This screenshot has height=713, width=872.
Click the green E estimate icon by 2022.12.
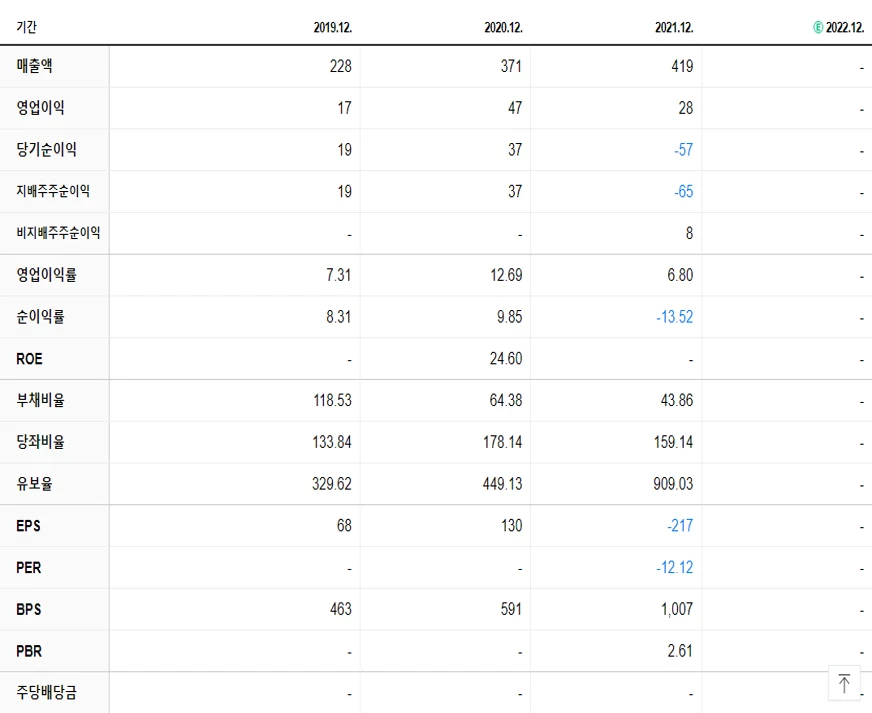tap(818, 27)
